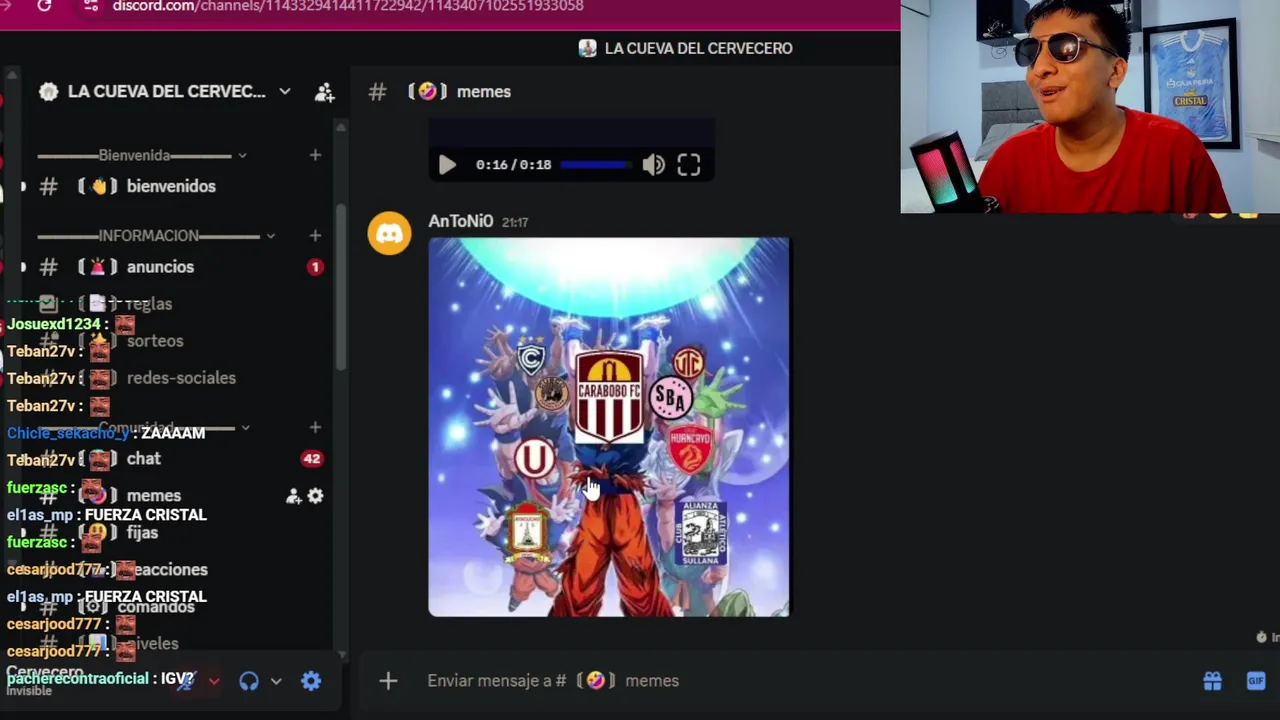Viewport: 1280px width, 720px height.
Task: Open the gift icon in message bar
Action: [1212, 681]
